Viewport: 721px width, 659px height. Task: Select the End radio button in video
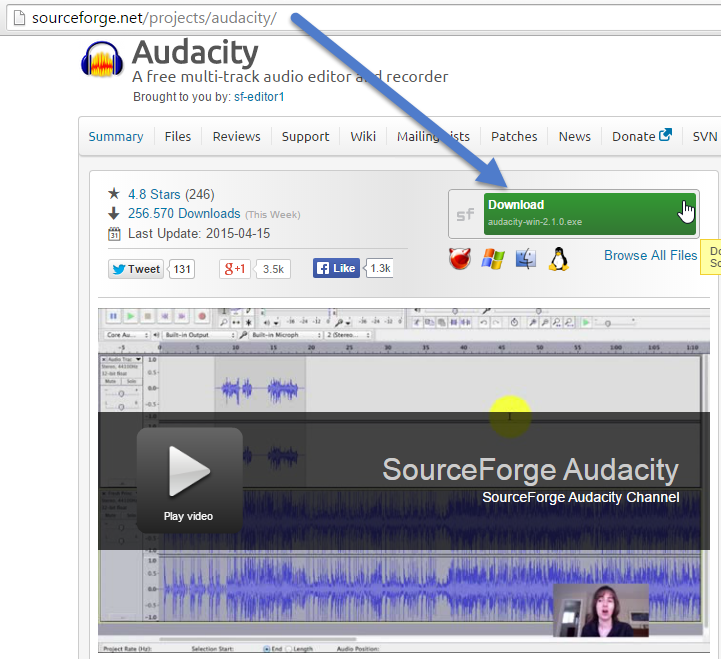click(x=267, y=649)
